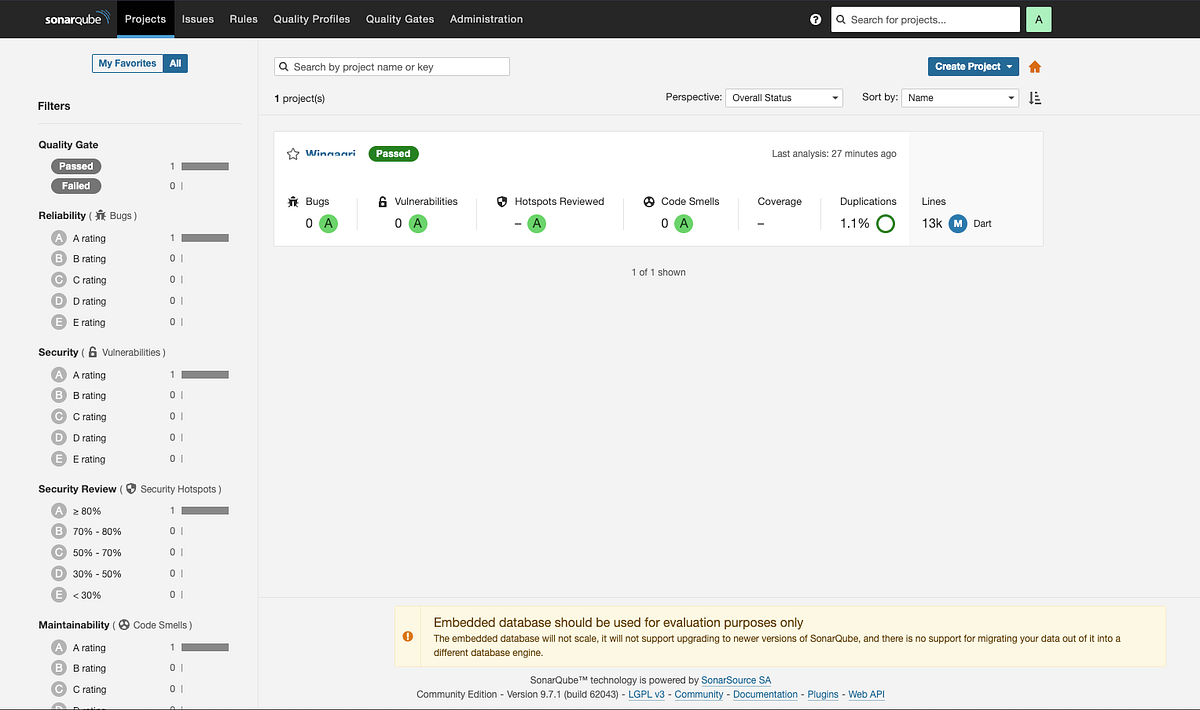Click the Vulnerabilities lock icon
Viewport: 1200px width, 710px height.
(381, 201)
